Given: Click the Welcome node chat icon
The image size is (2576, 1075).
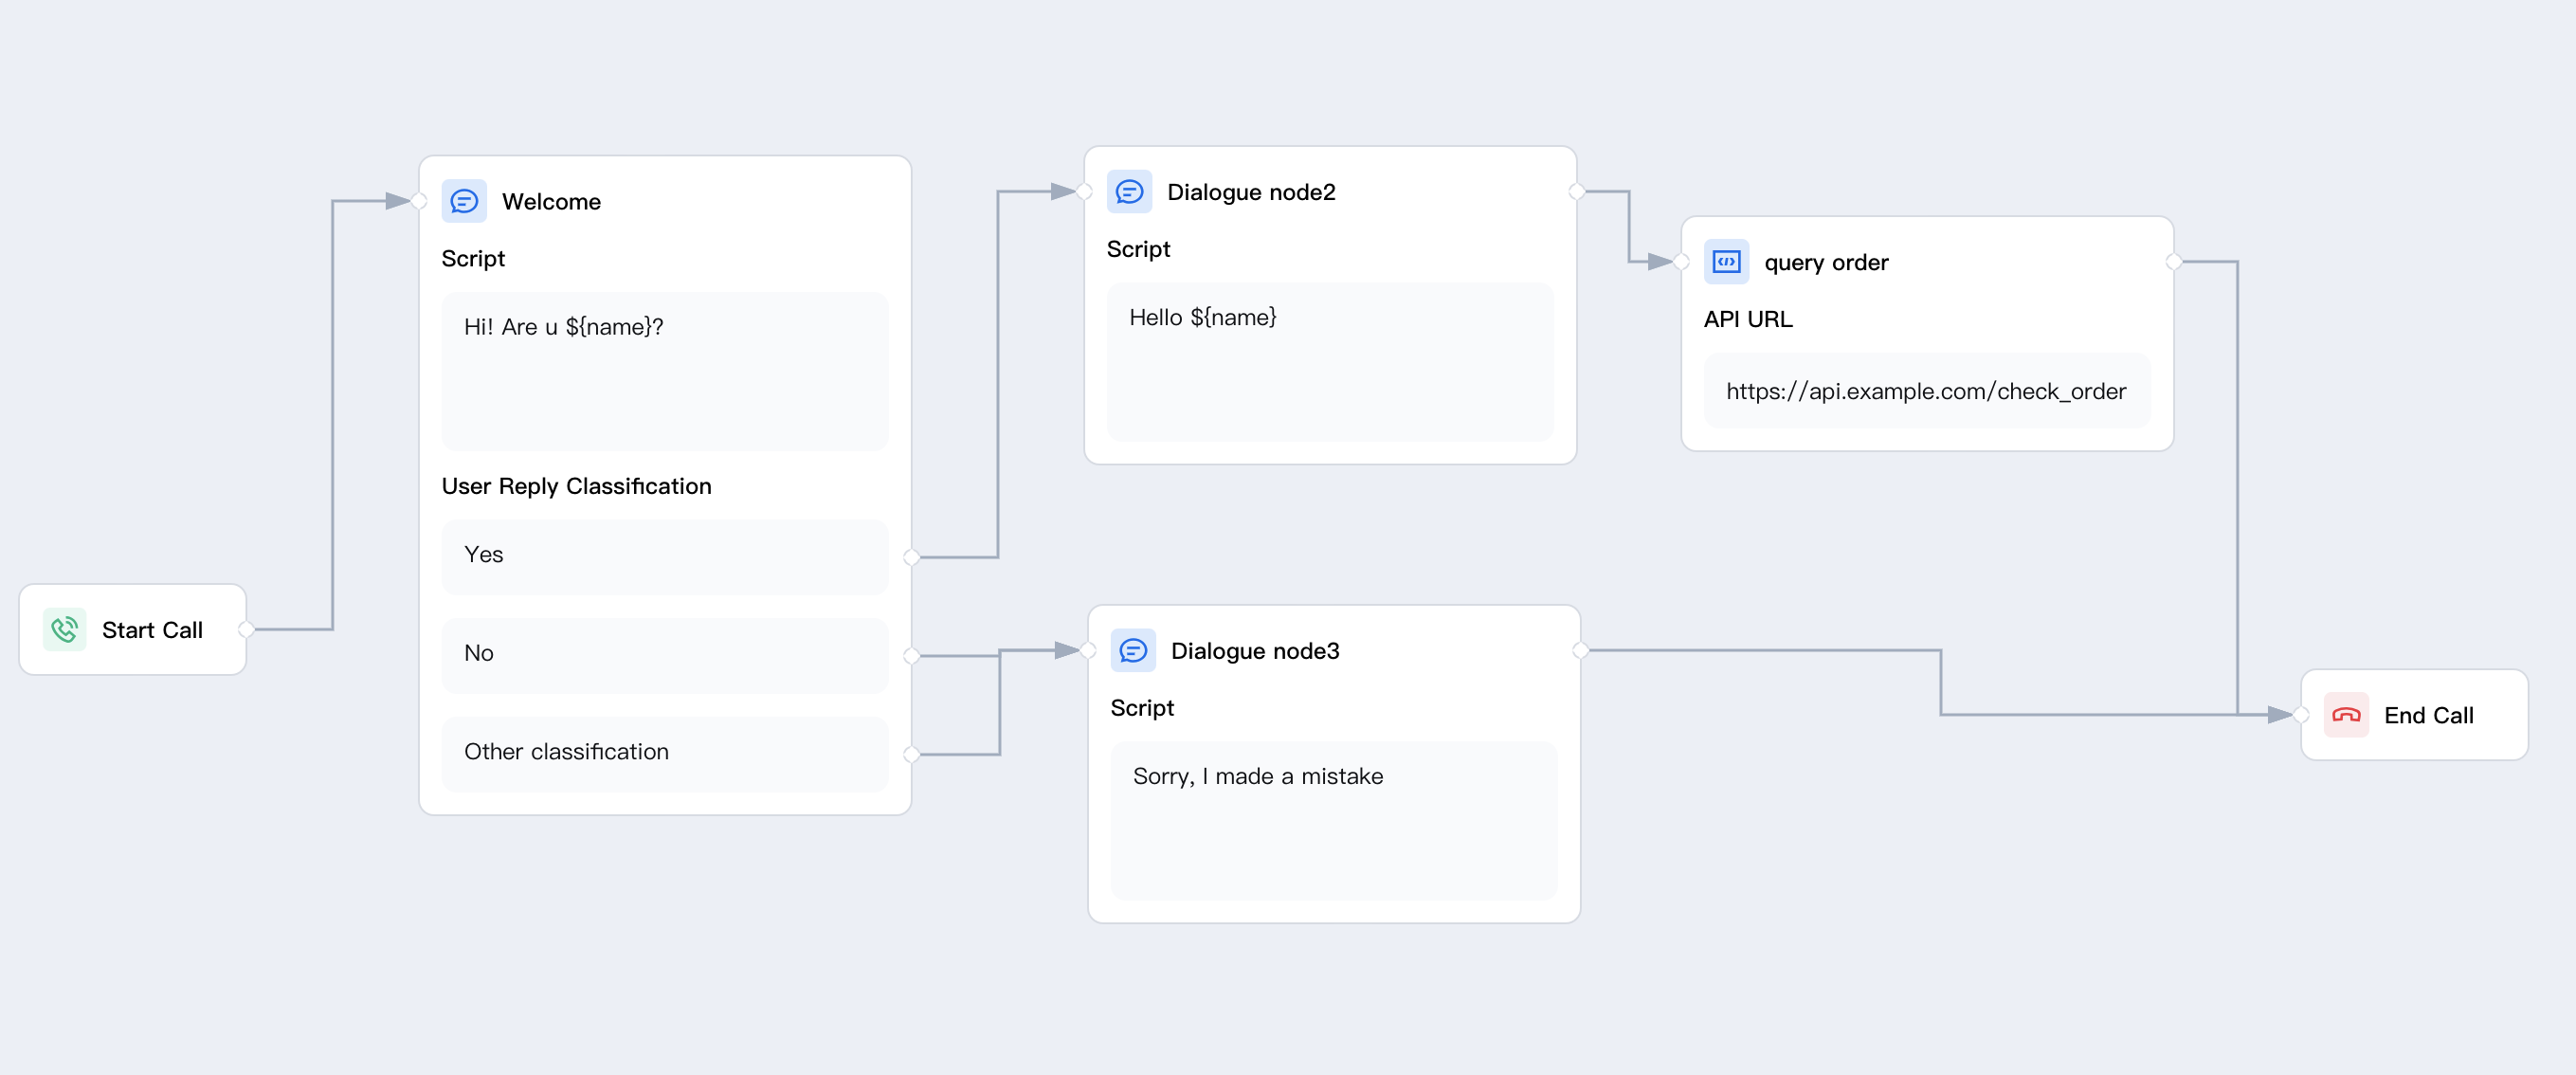Looking at the screenshot, I should 464,201.
